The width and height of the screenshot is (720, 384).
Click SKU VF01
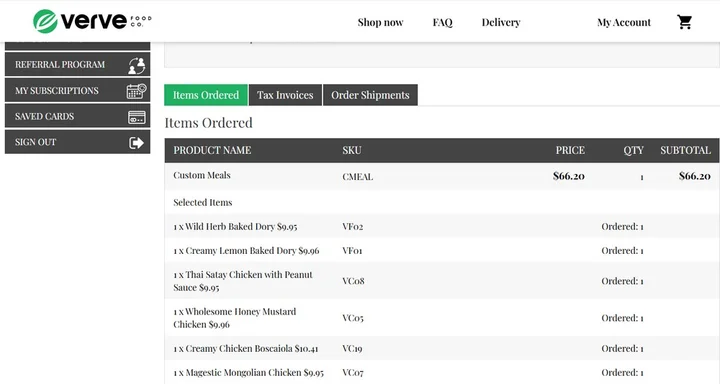(x=352, y=251)
